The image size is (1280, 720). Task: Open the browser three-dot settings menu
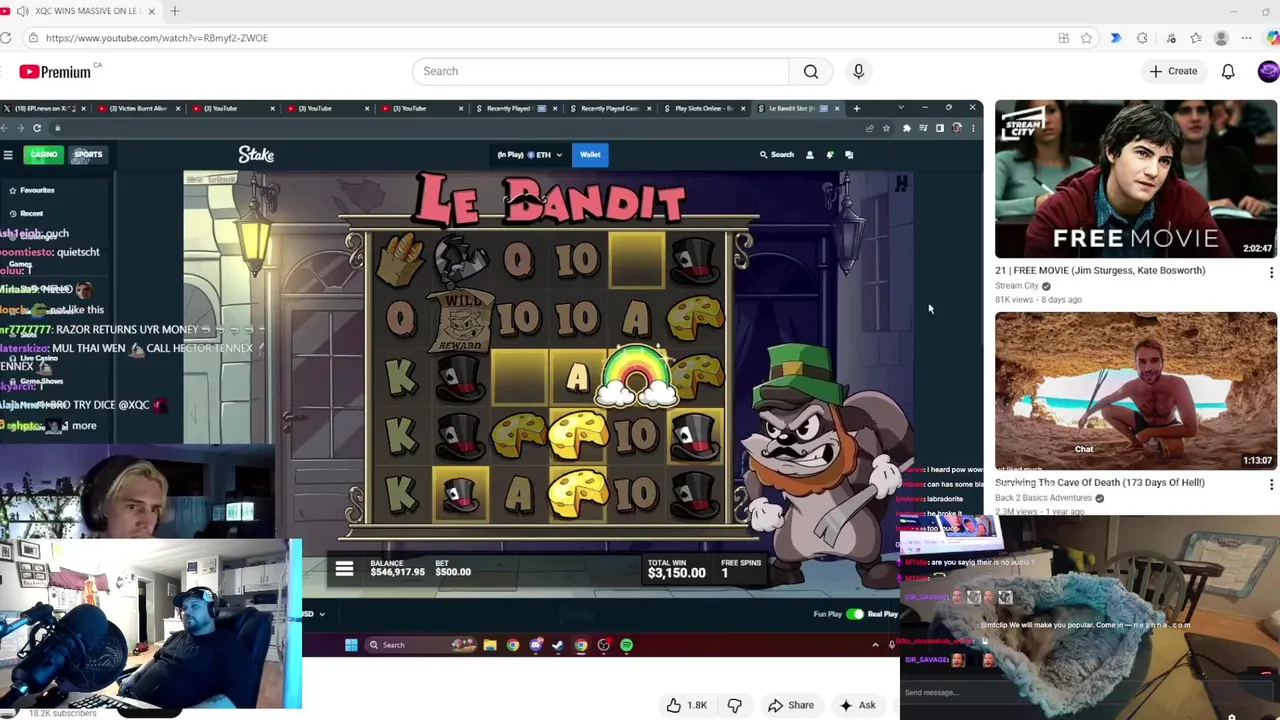click(x=1246, y=38)
